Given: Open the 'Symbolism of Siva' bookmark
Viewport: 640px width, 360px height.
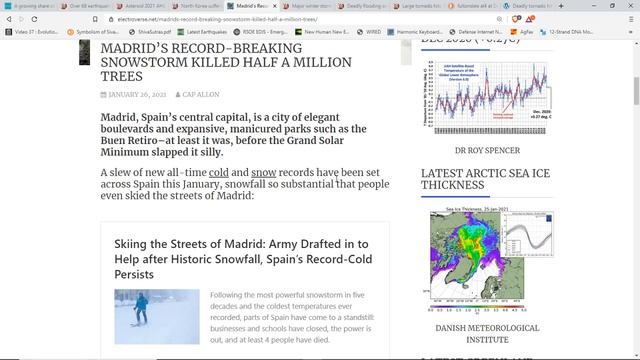Looking at the screenshot, I should pos(93,32).
